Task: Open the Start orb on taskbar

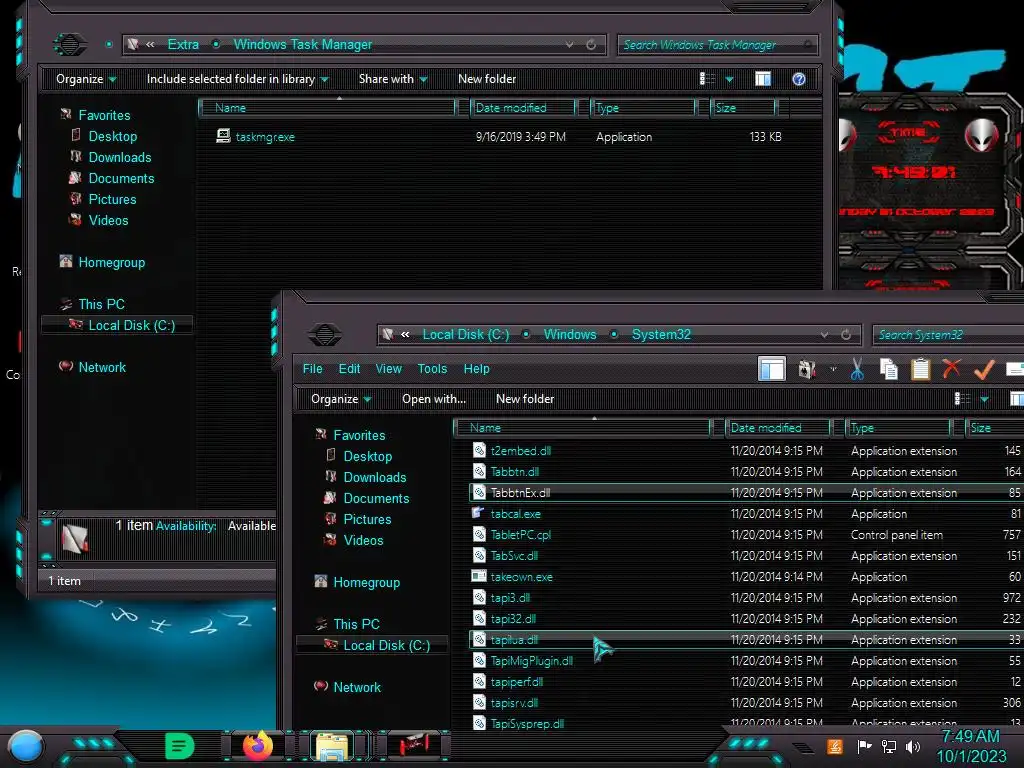Action: 26,746
